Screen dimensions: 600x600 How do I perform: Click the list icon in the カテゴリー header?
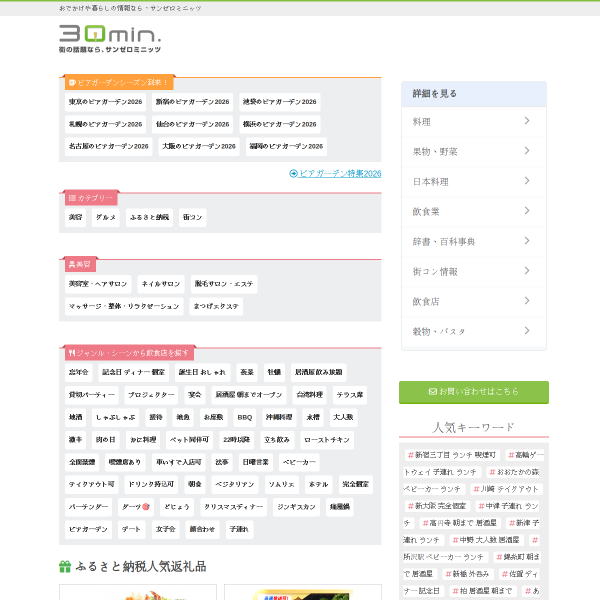click(72, 198)
